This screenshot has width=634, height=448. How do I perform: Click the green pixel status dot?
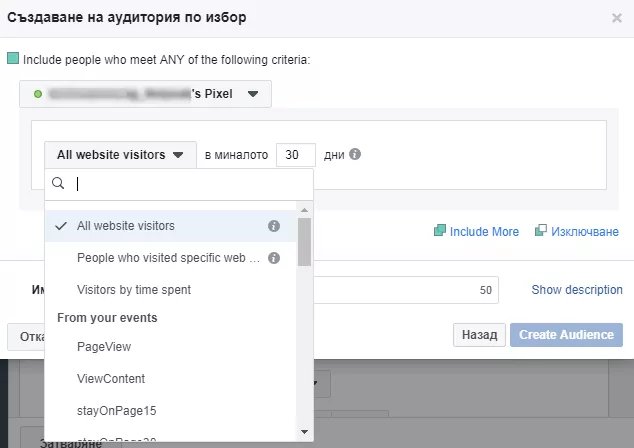point(38,94)
